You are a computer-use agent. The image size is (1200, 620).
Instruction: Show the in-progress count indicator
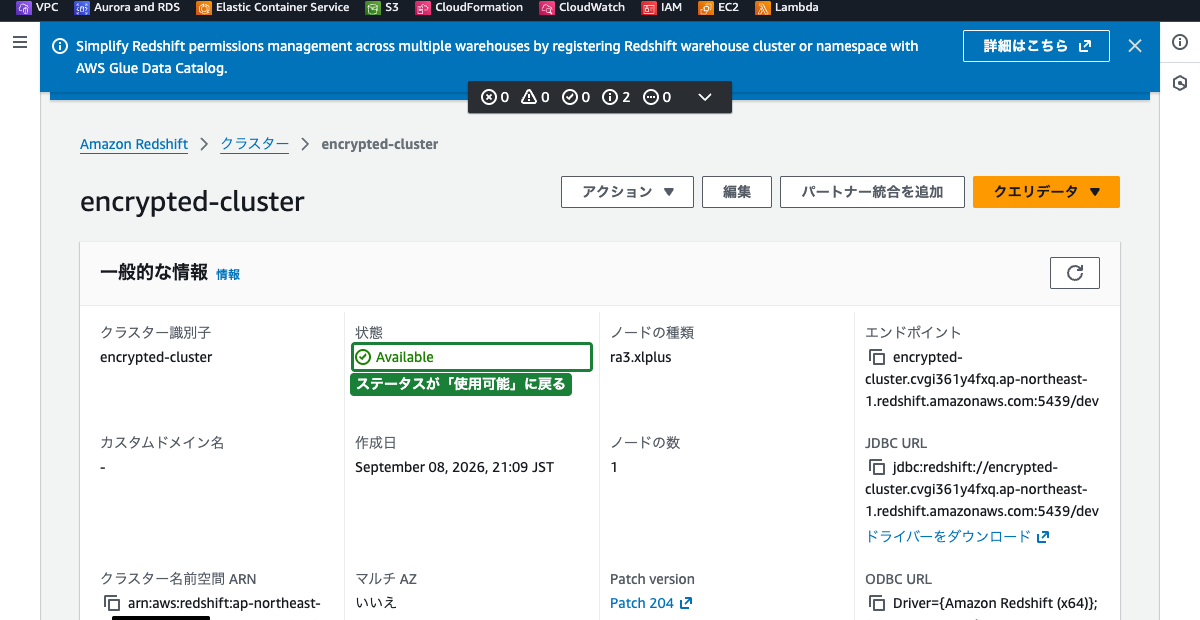(656, 97)
